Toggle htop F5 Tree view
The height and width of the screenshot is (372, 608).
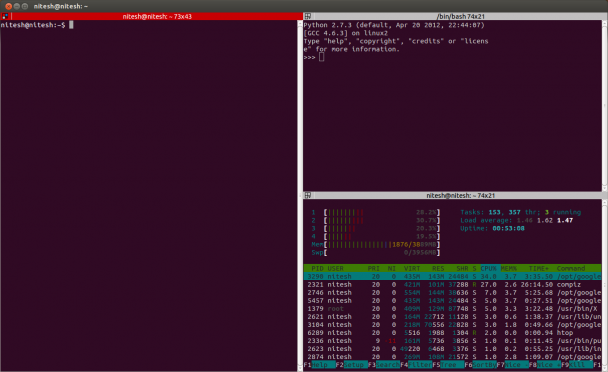[x=448, y=365]
